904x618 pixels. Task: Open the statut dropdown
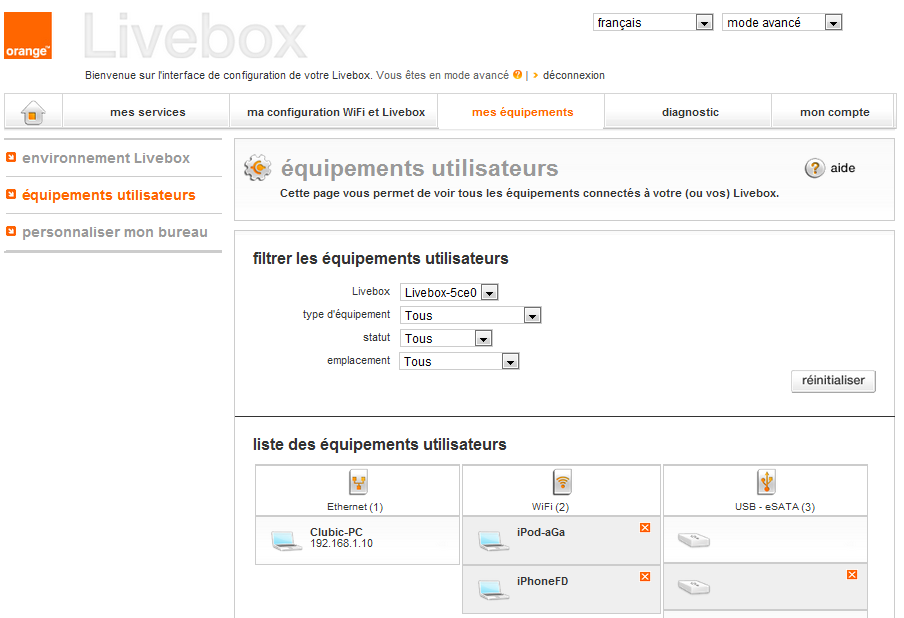pyautogui.click(x=446, y=338)
